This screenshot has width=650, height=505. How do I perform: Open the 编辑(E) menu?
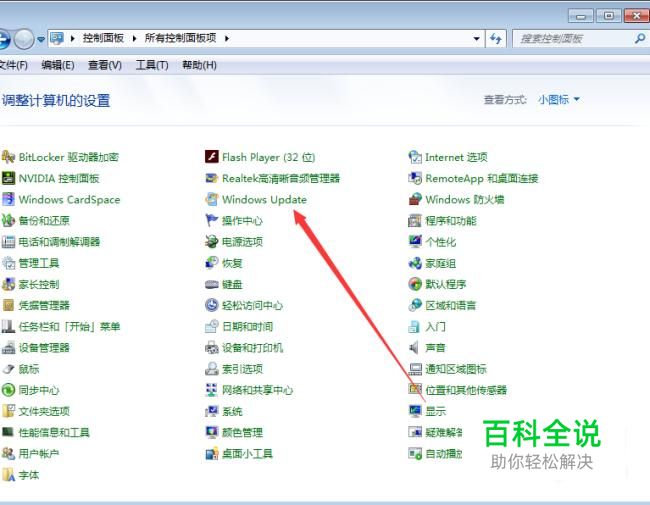58,65
